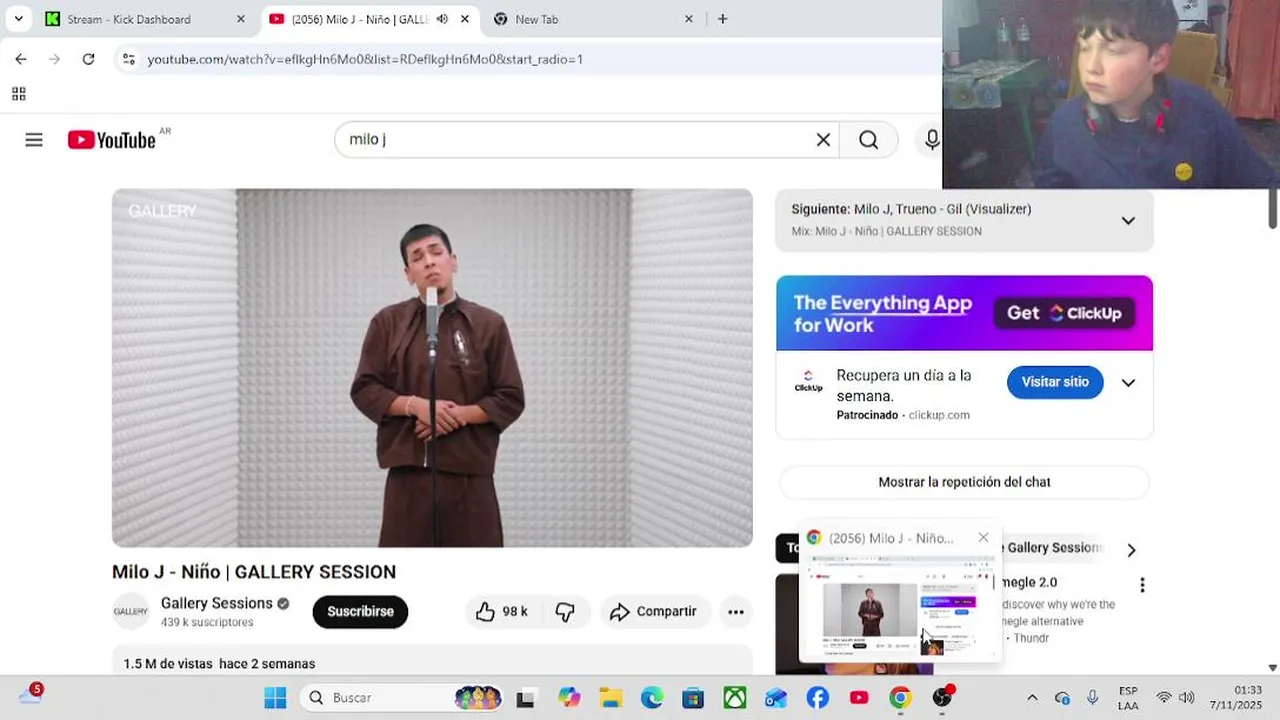Viewport: 1280px width, 720px height.
Task: Click the video title Milo J - Niño
Action: coord(254,572)
